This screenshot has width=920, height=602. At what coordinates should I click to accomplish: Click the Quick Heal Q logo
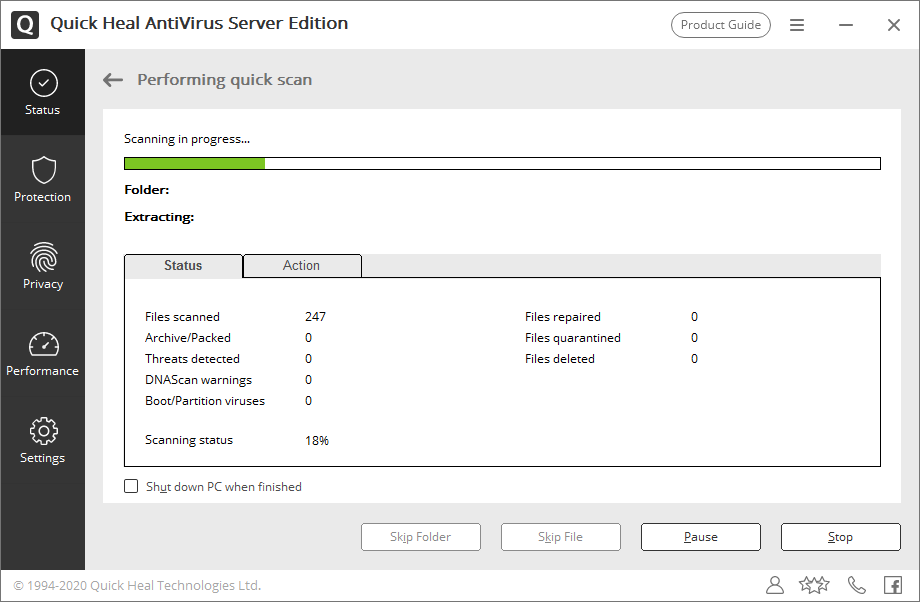(x=25, y=25)
